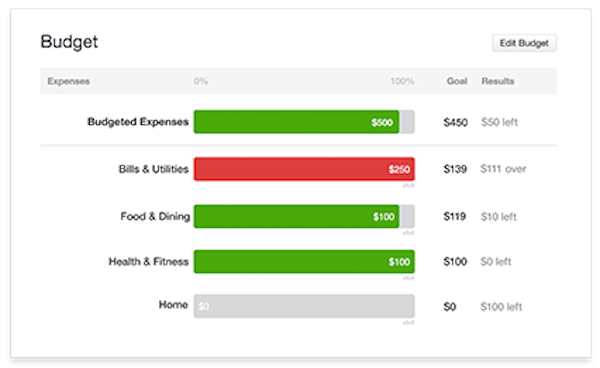This screenshot has width=600, height=368.
Task: Click the Health & Fitness progress bar
Action: click(304, 261)
